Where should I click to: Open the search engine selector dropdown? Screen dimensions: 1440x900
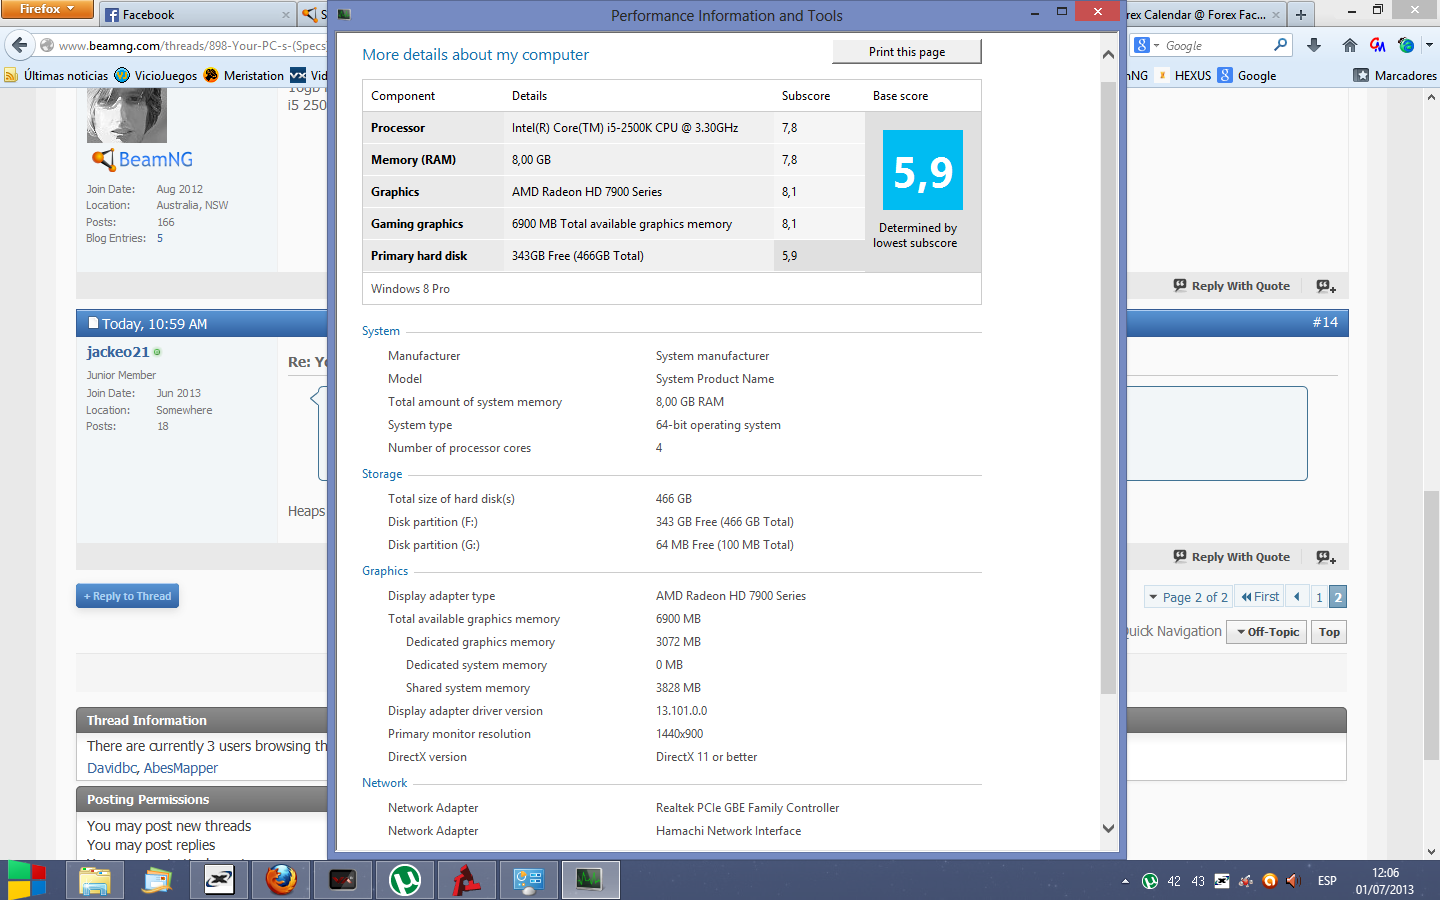[1147, 45]
